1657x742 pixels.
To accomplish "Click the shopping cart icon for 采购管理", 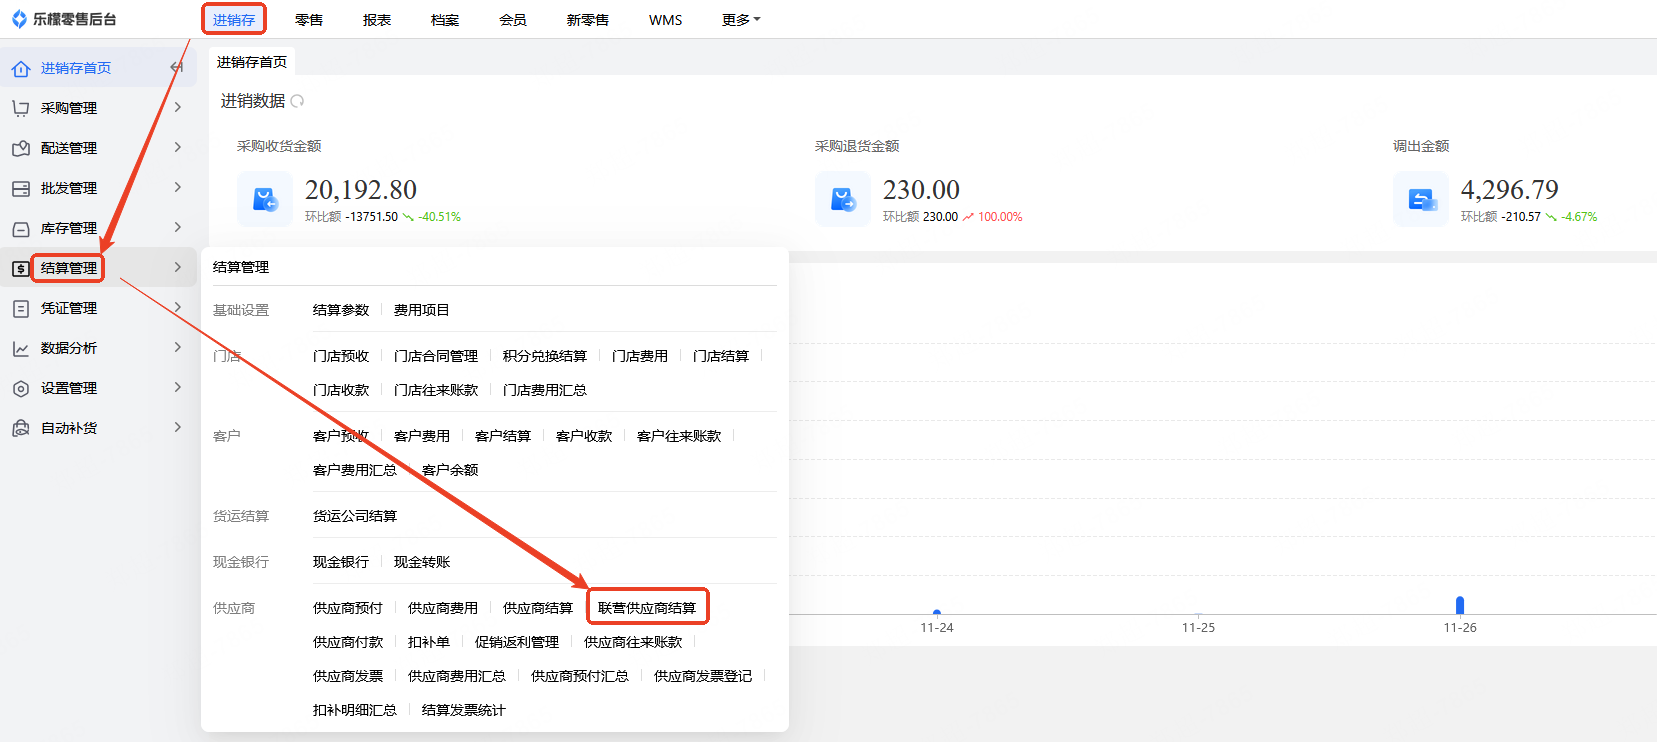I will [21, 108].
